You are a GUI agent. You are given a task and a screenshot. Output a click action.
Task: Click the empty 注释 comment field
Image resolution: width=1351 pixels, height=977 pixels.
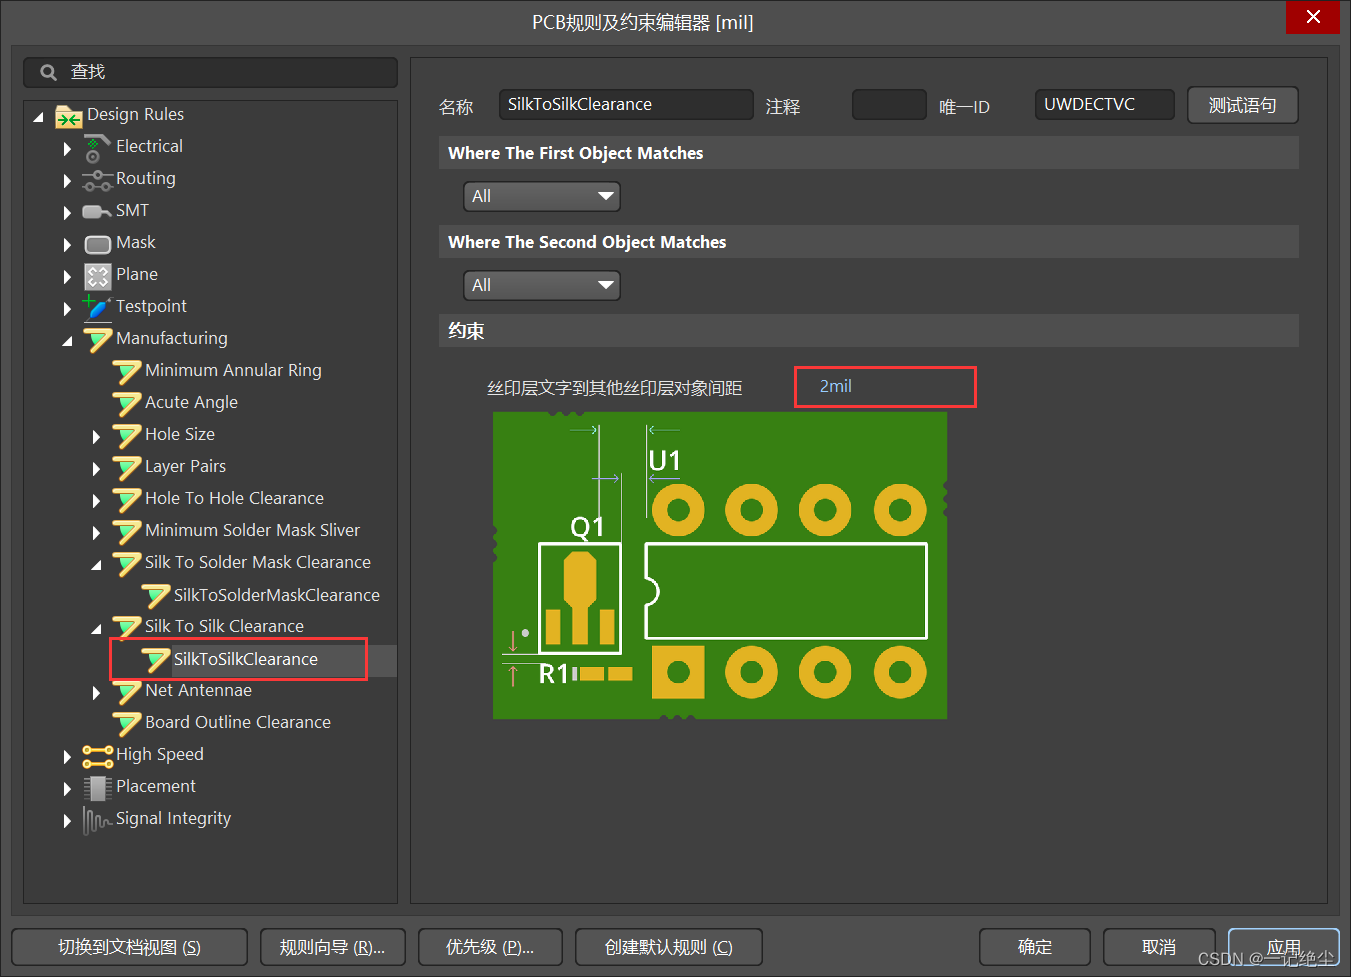point(889,104)
